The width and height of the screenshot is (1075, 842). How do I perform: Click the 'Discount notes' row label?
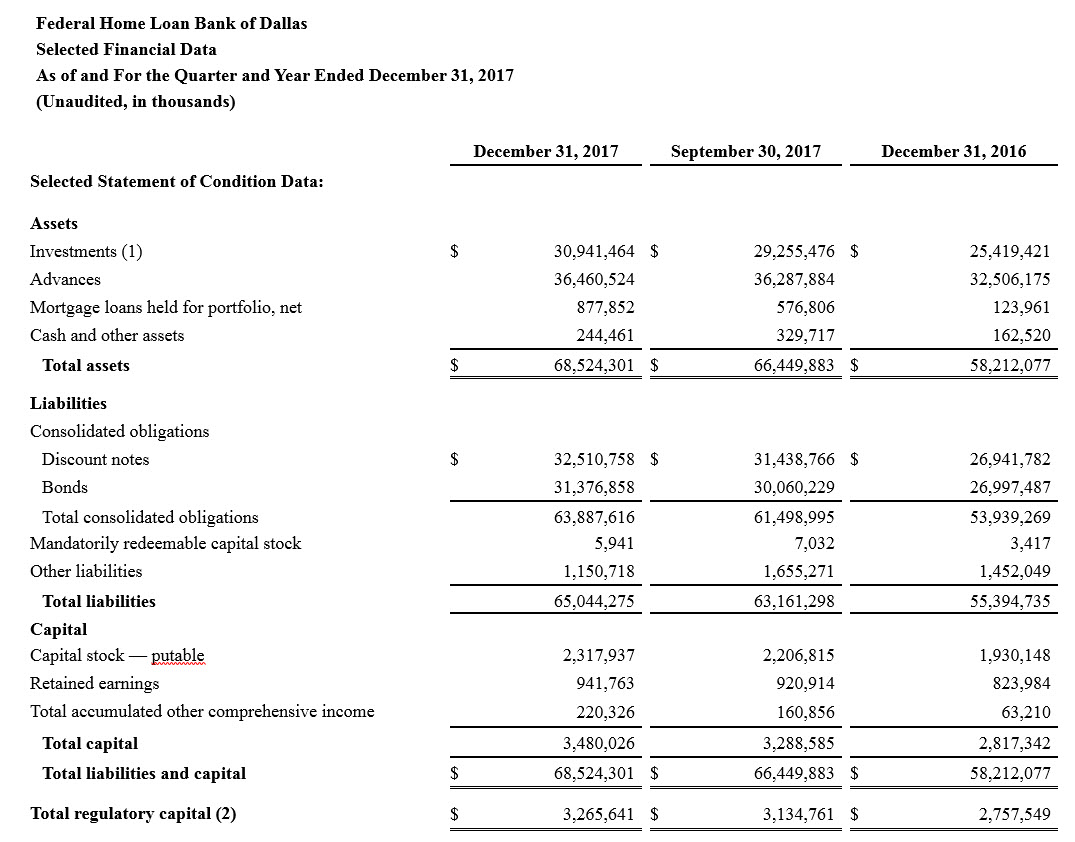pyautogui.click(x=95, y=459)
